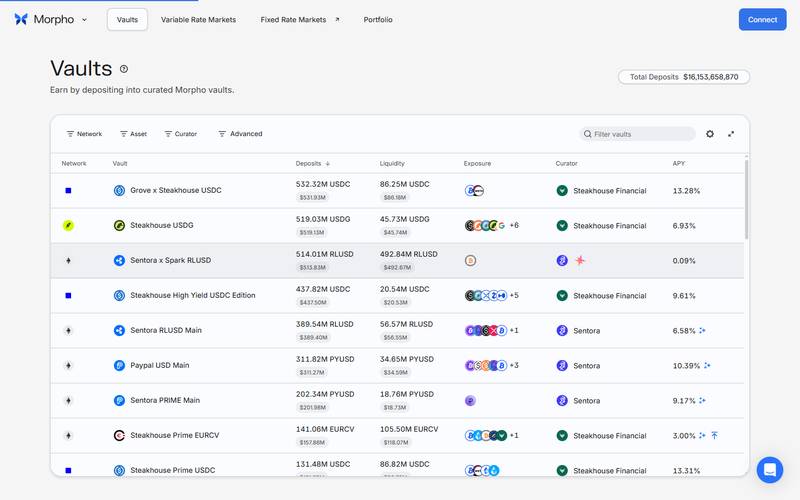
Task: Click Steakhouse Financial curator logo in Grove row
Action: pos(562,190)
